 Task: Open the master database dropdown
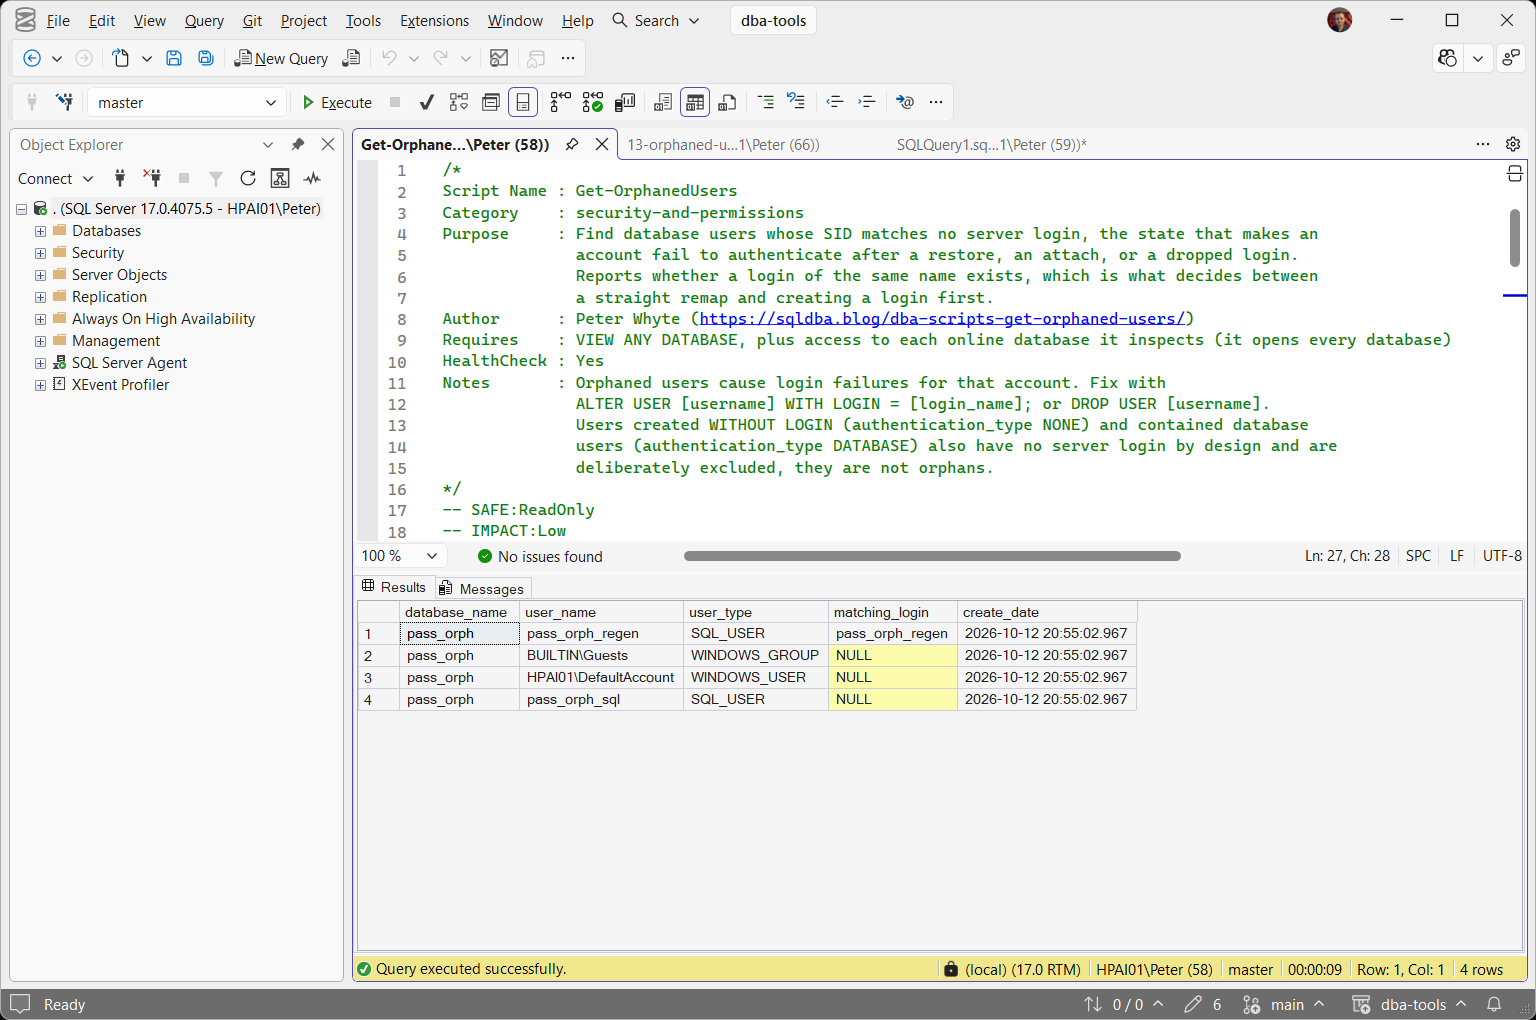[186, 102]
